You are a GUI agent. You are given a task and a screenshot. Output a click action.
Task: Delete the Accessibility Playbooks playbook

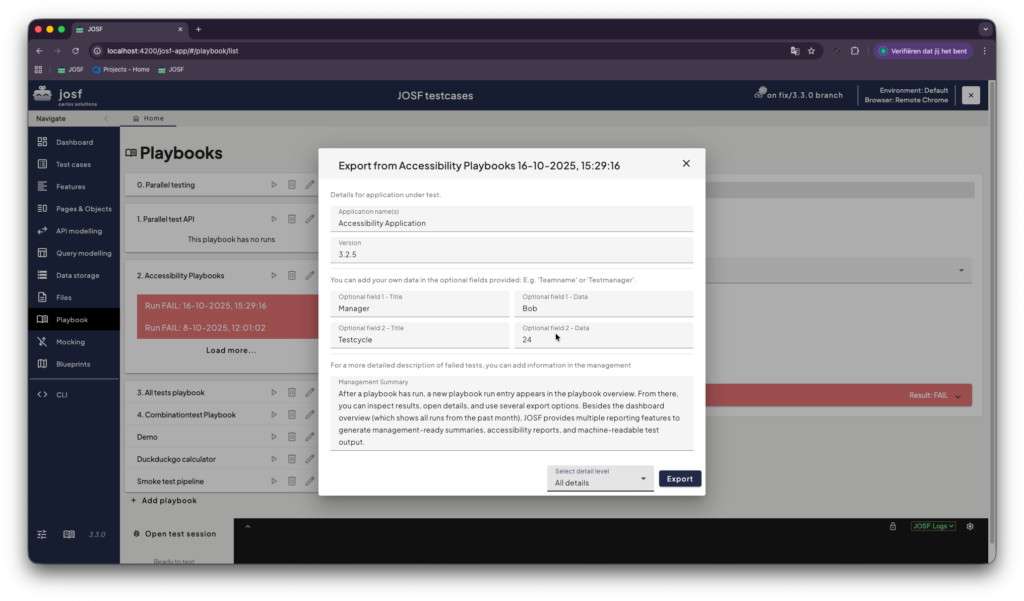[292, 275]
